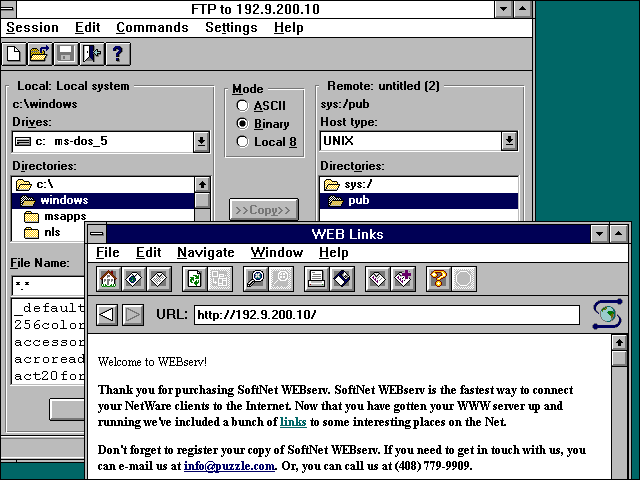Click the magnifier with globe search icon
Image resolution: width=640 pixels, height=480 pixels.
(x=256, y=279)
